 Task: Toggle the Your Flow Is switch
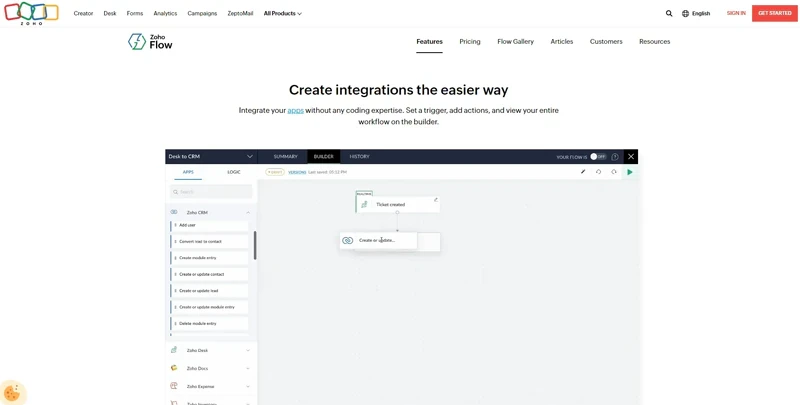pyautogui.click(x=598, y=157)
